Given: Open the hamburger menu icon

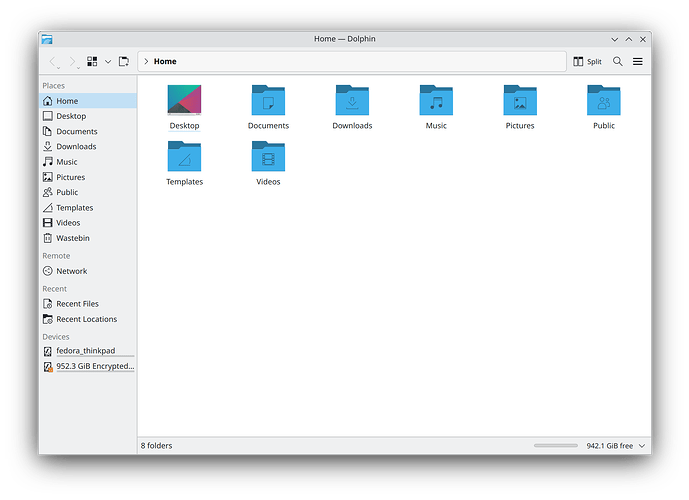Looking at the screenshot, I should tap(638, 61).
